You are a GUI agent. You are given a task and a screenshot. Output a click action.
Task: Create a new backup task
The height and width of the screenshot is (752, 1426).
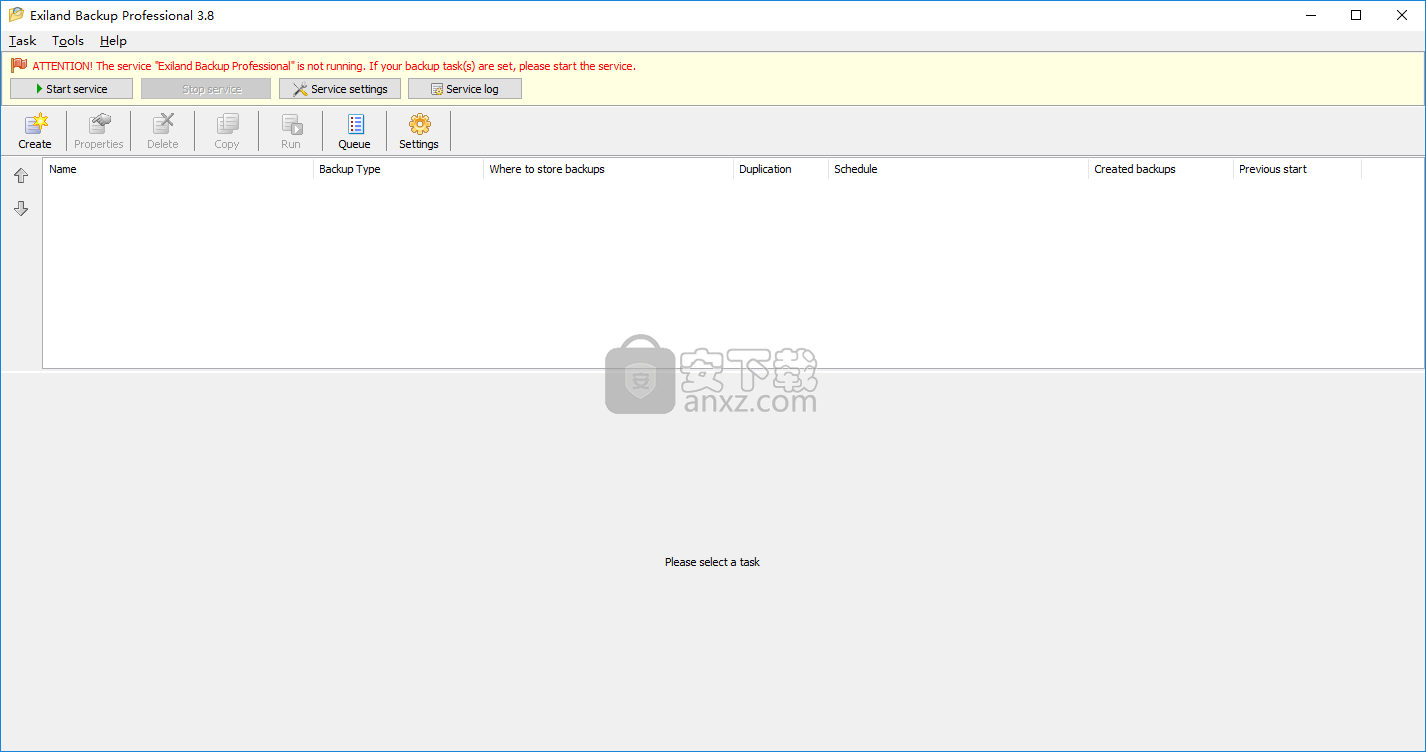(x=35, y=131)
